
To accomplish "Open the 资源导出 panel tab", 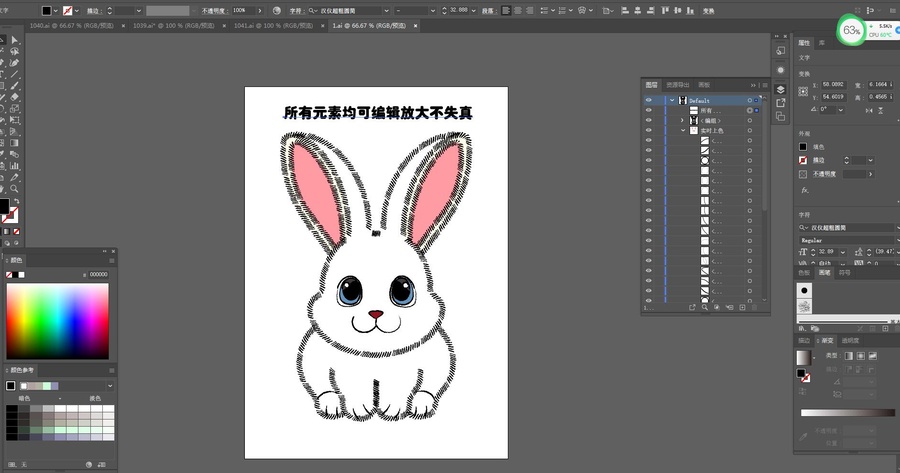I will pyautogui.click(x=677, y=85).
